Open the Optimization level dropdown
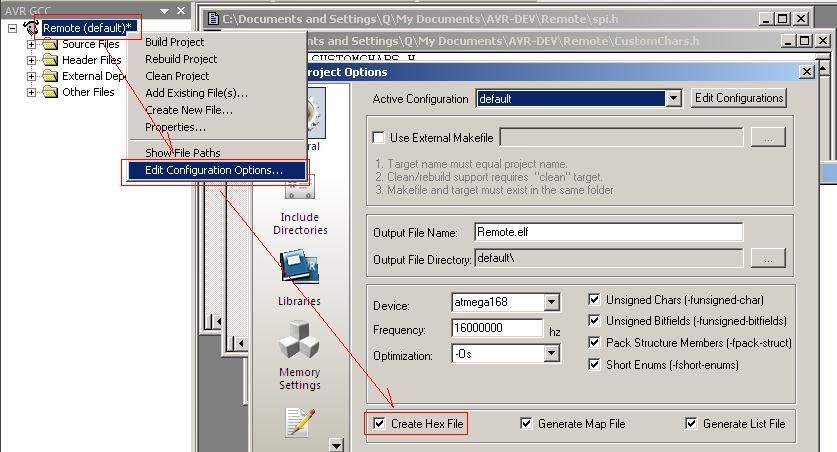 click(552, 353)
